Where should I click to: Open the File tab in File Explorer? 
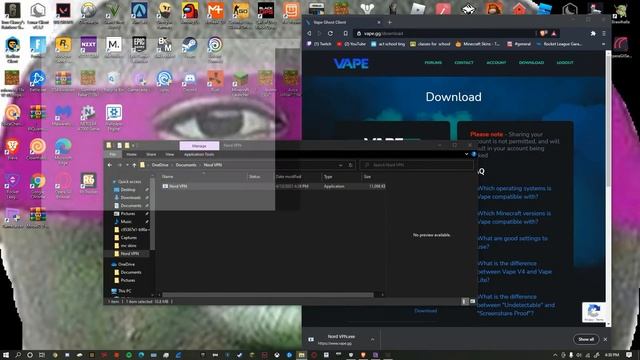(113, 154)
